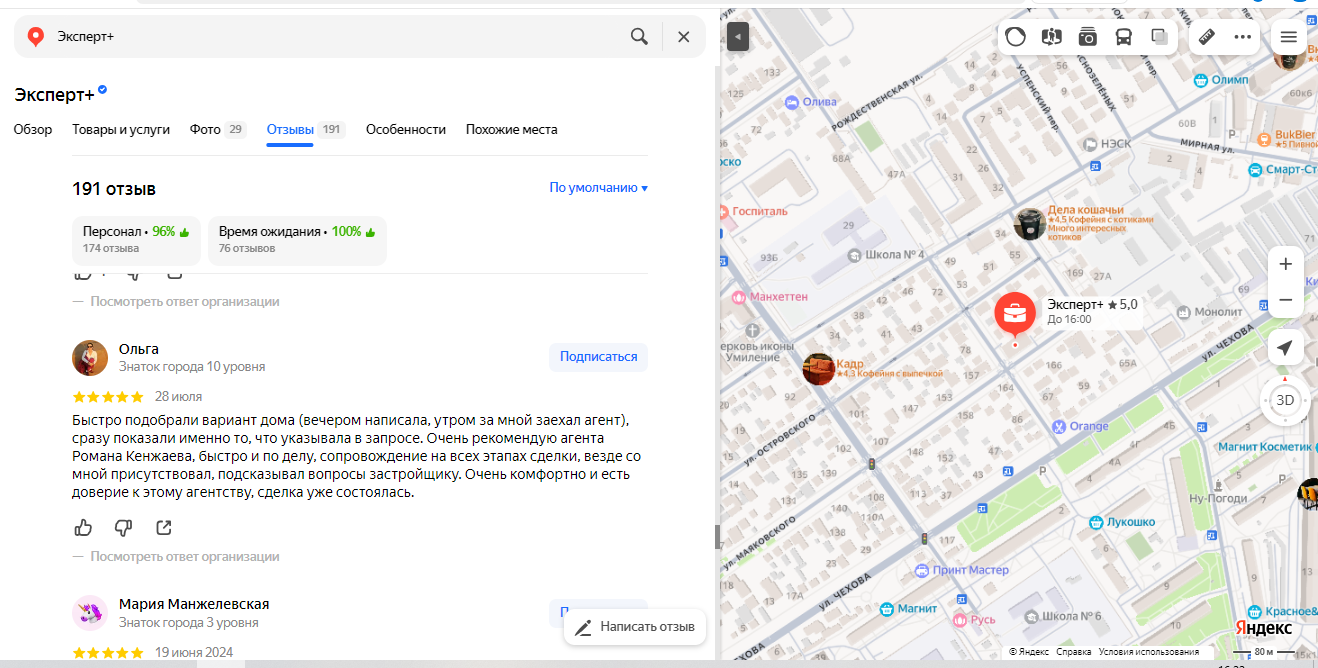Like Olga's review with thumbs up

click(x=83, y=527)
